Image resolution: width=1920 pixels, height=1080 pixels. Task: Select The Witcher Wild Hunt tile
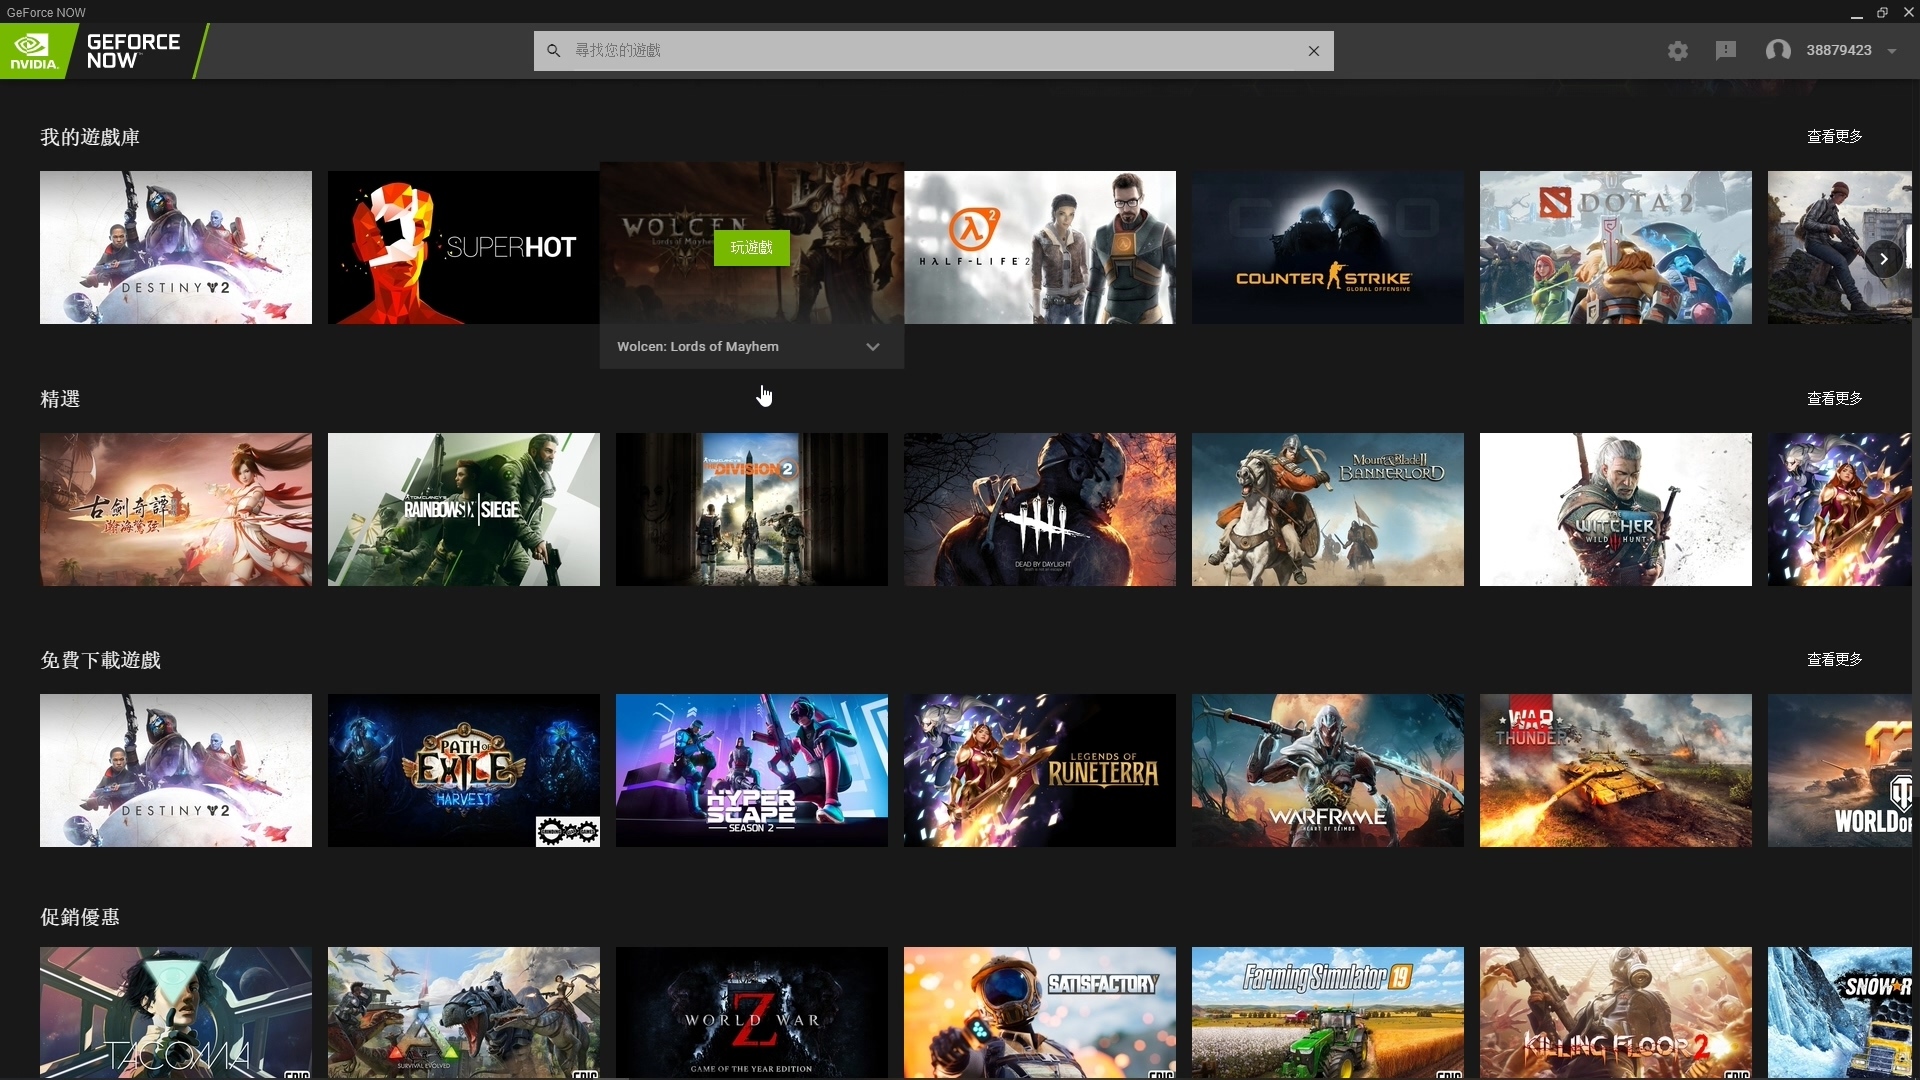1616,509
